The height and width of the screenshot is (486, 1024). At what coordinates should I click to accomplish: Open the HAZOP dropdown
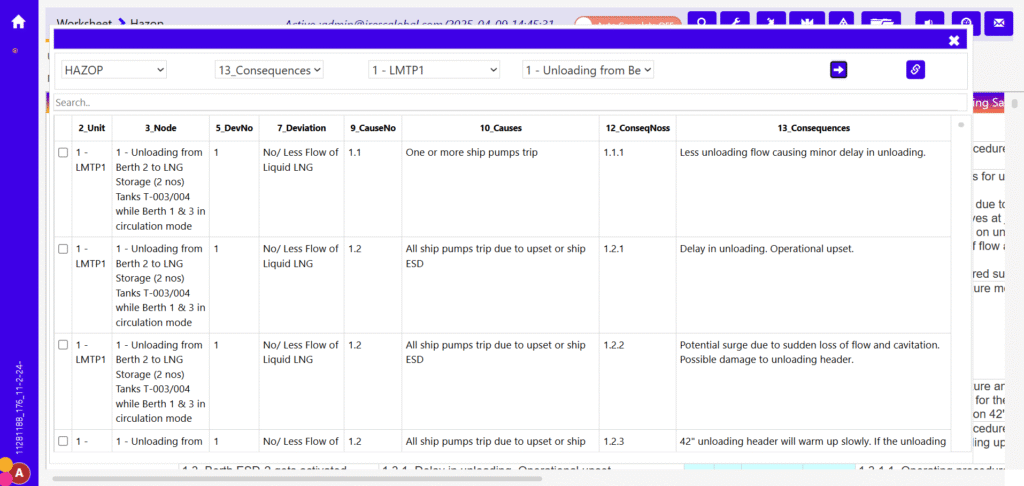pyautogui.click(x=114, y=70)
